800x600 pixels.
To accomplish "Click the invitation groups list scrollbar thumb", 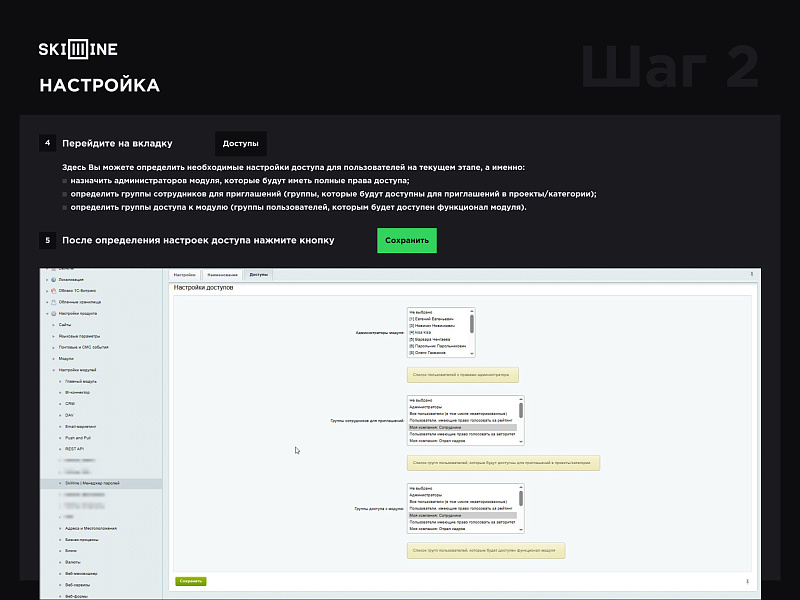I will pyautogui.click(x=521, y=410).
